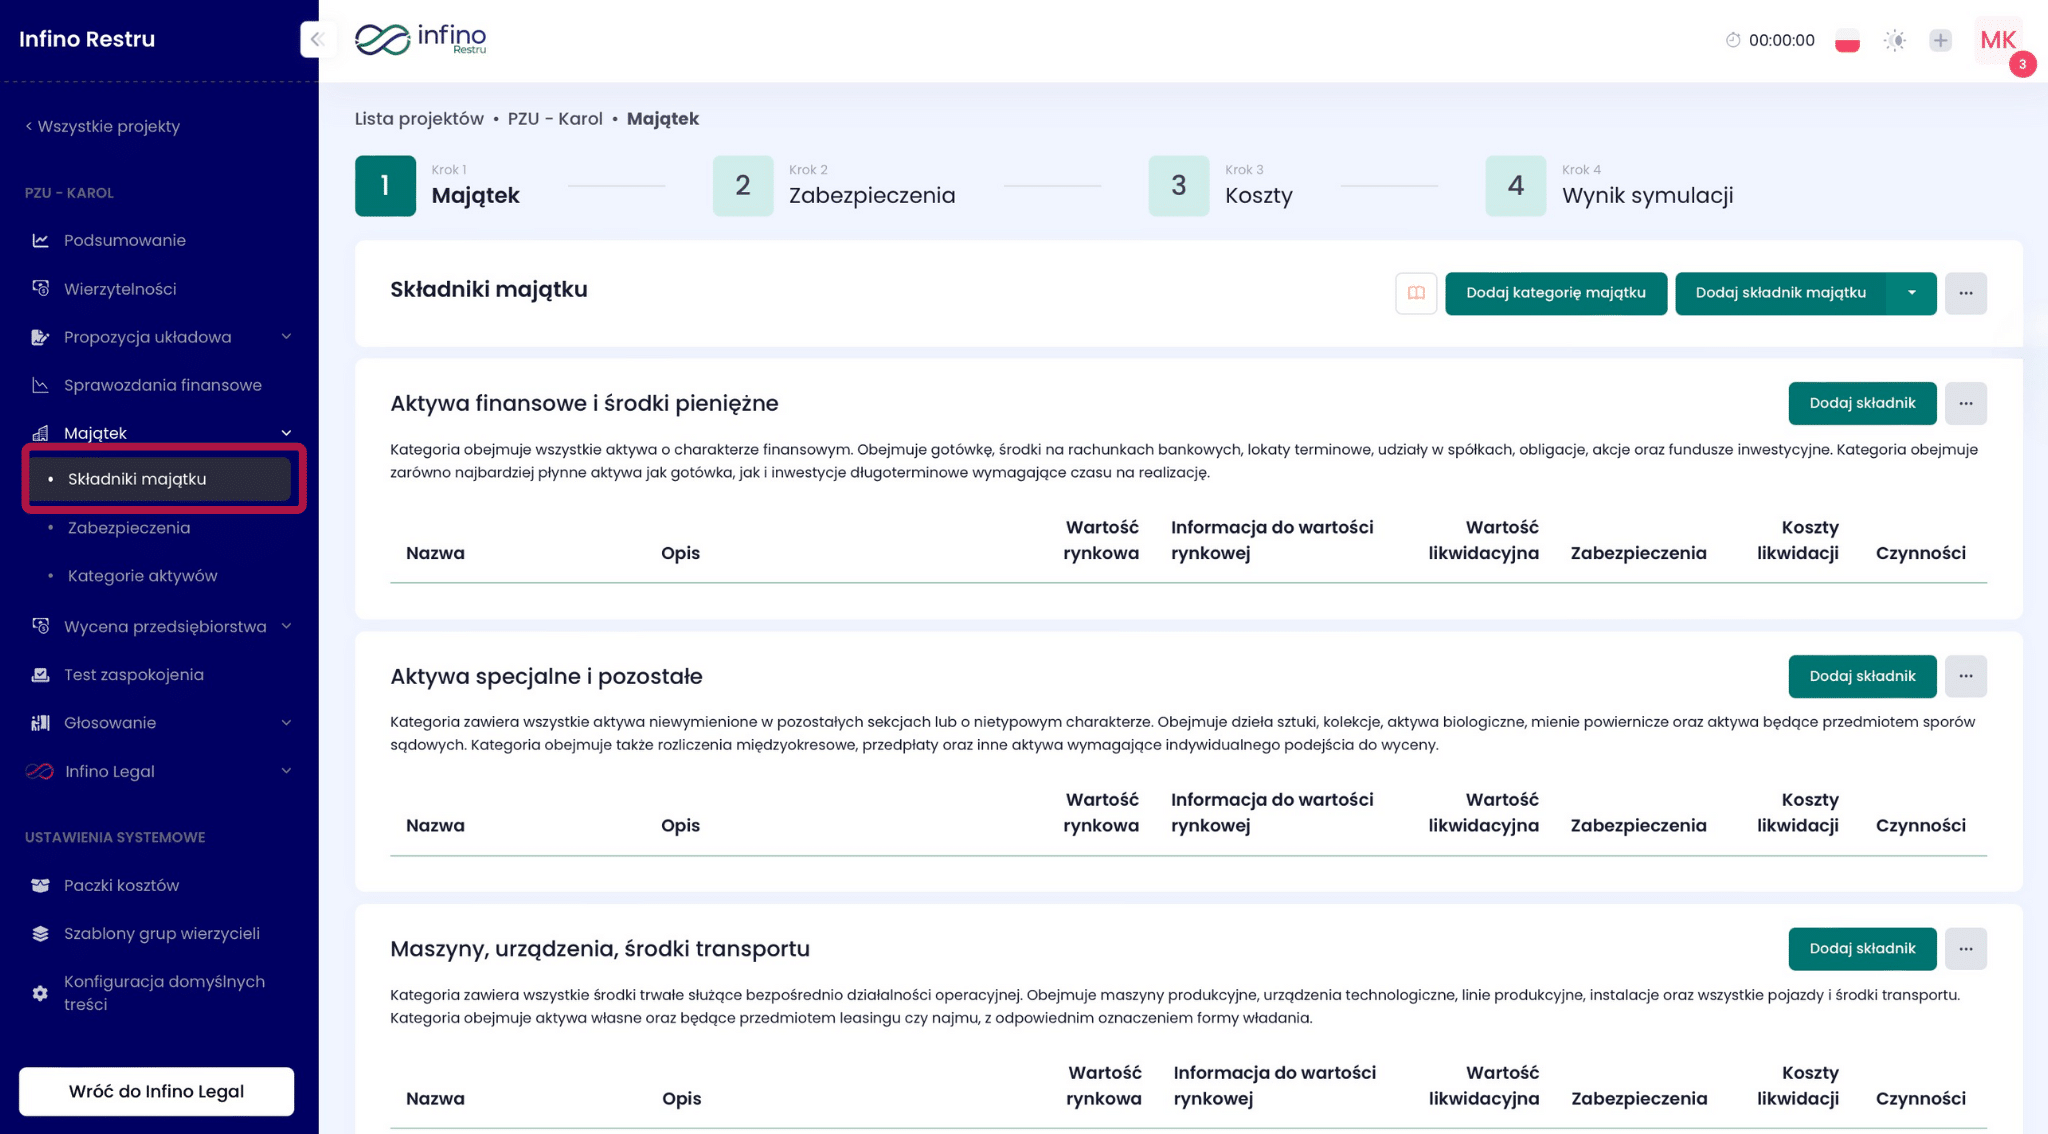Click the Dodaj kategorię majątku button
Image resolution: width=2048 pixels, height=1134 pixels.
tap(1555, 293)
